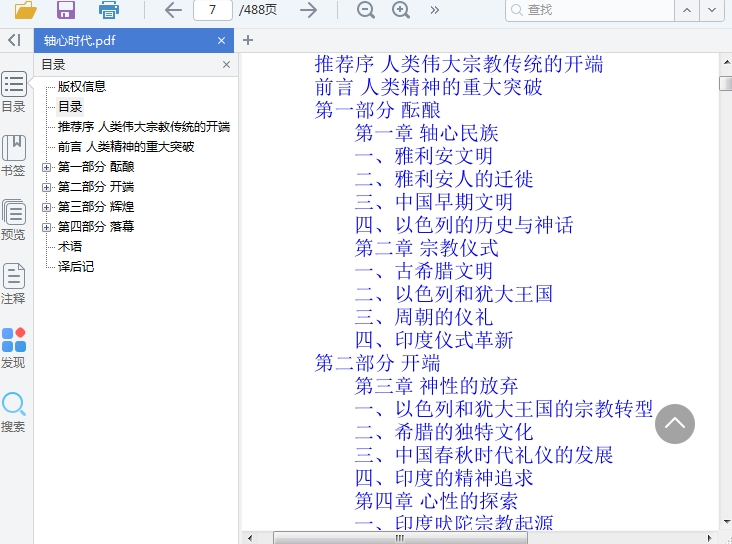Expand the 第一部分 酝酿 tree node
This screenshot has height=544, width=732.
click(x=46, y=167)
